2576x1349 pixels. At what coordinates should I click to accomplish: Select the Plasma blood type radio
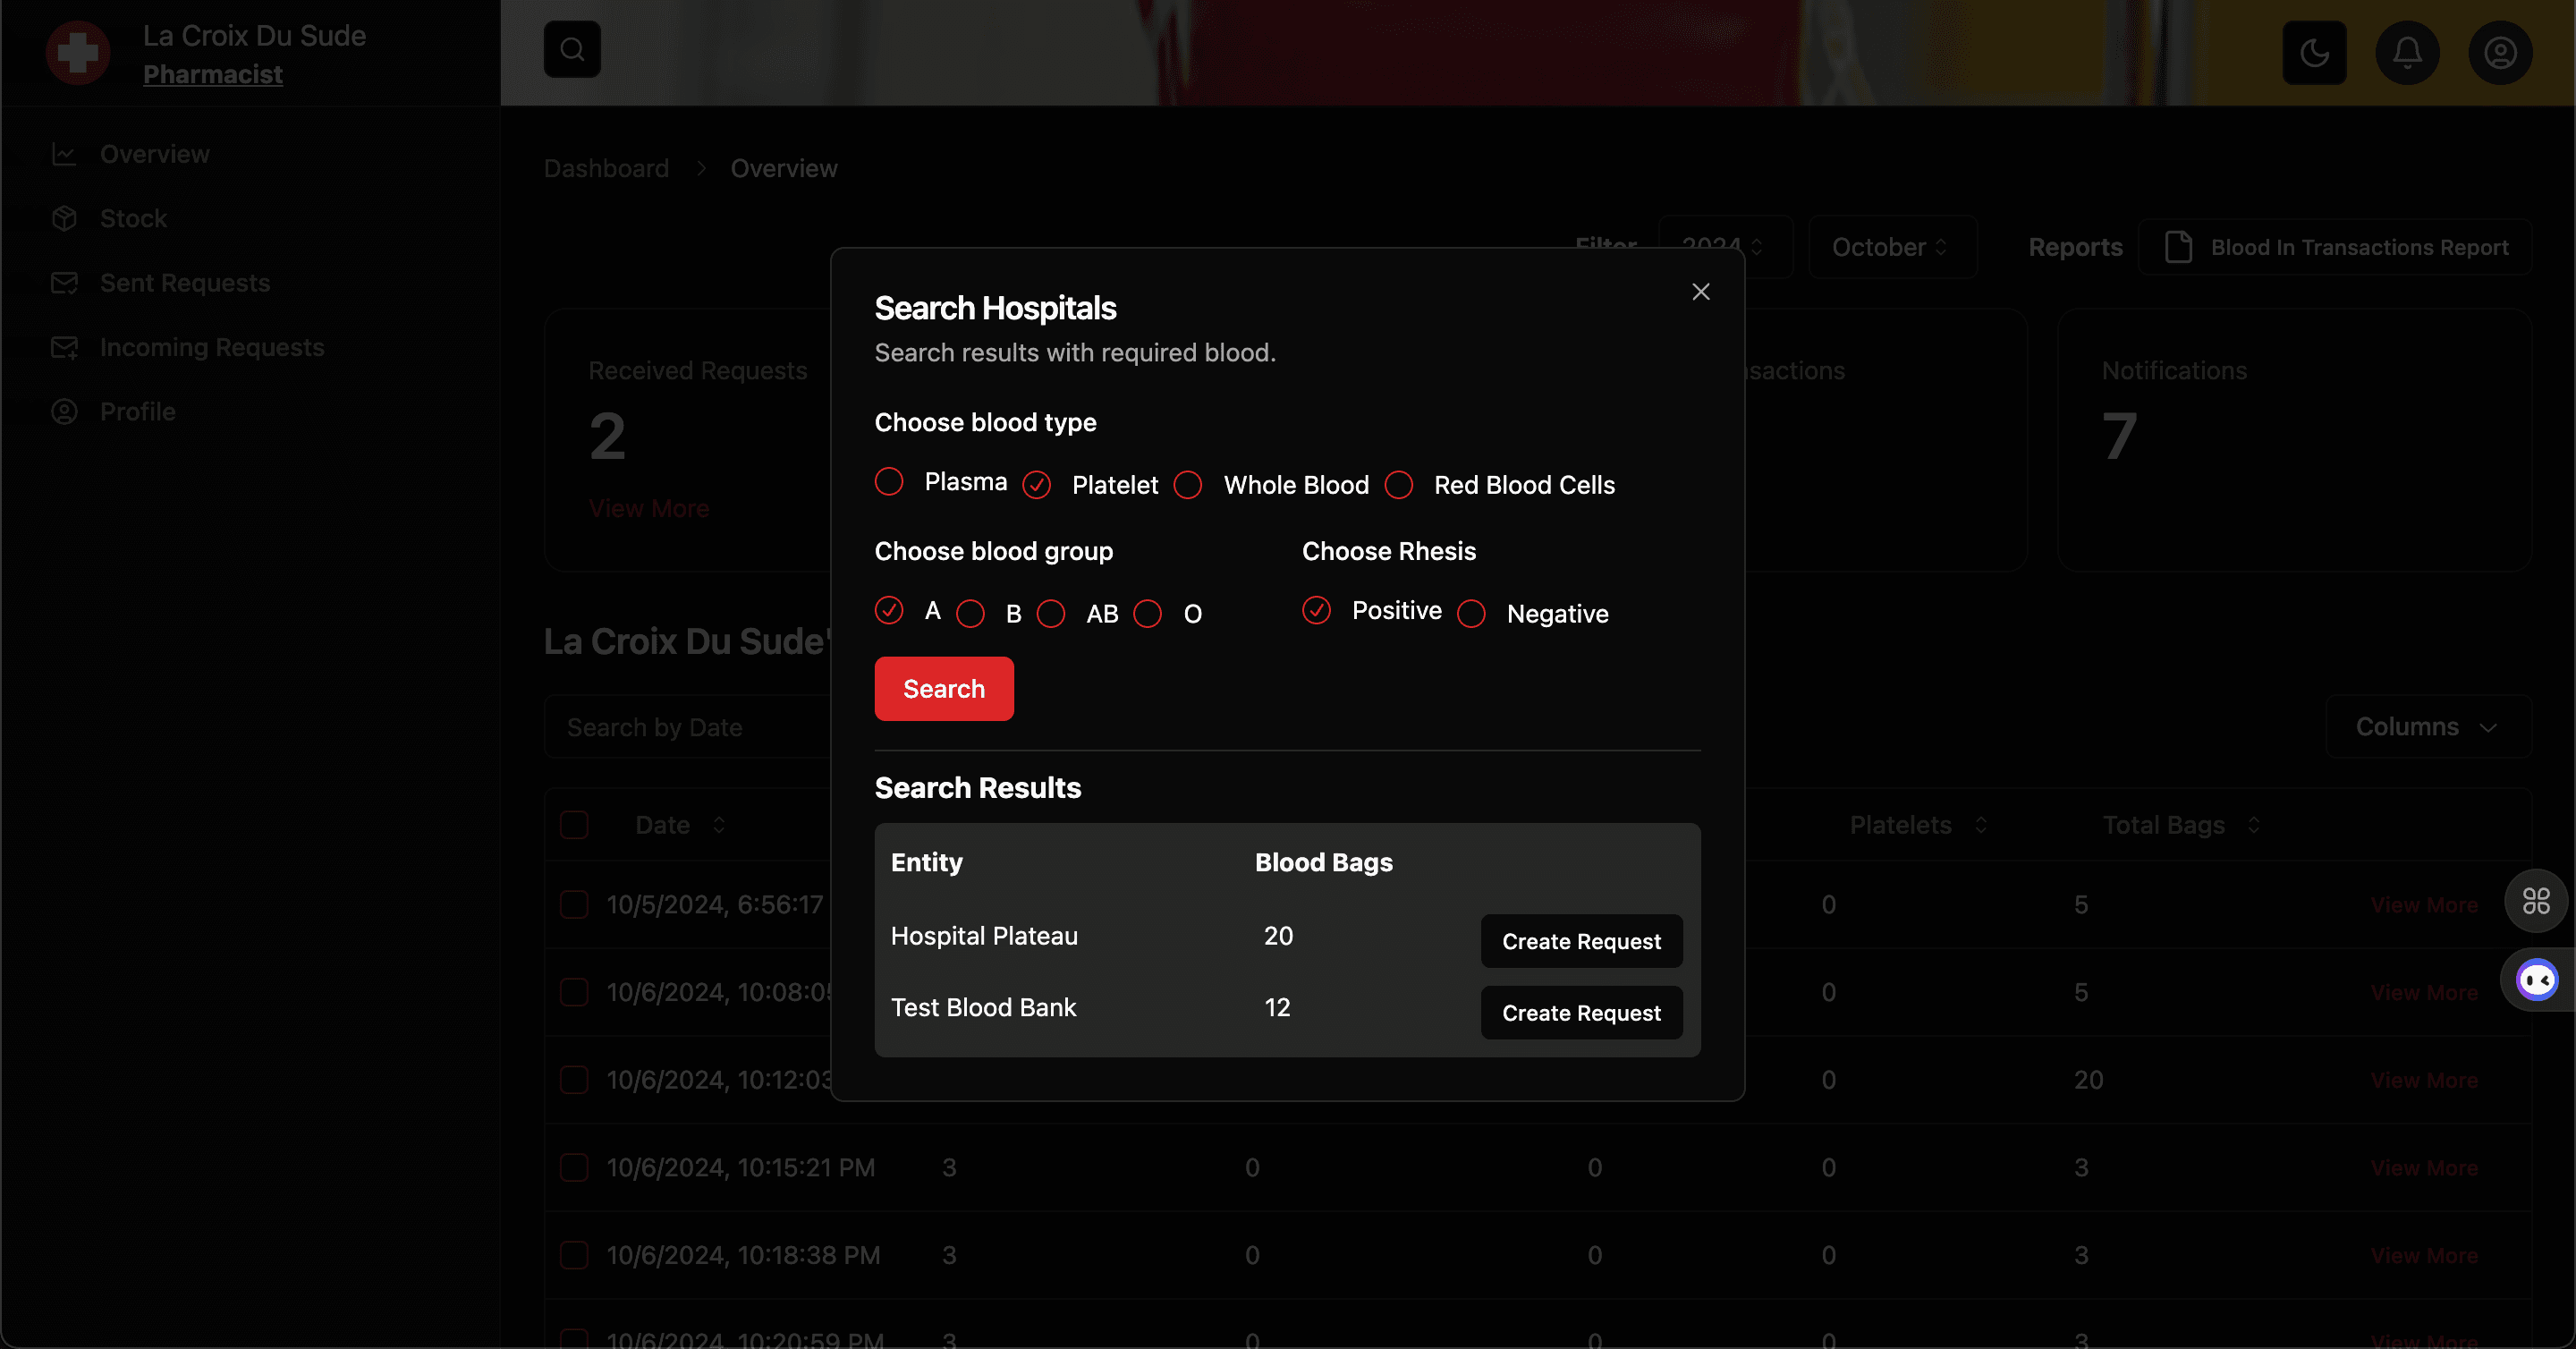pos(888,482)
